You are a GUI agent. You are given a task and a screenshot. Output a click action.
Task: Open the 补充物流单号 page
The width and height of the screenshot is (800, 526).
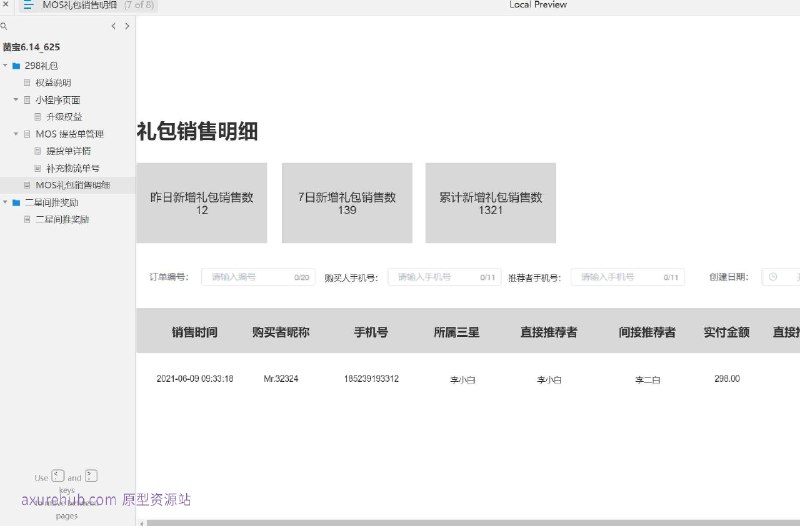point(72,168)
